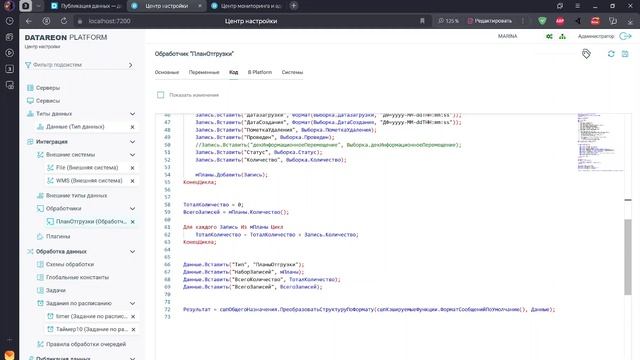Image resolution: width=640 pixels, height=360 pixels.
Task: Close ПланОтгрузки handler item
Action: pos(133,222)
